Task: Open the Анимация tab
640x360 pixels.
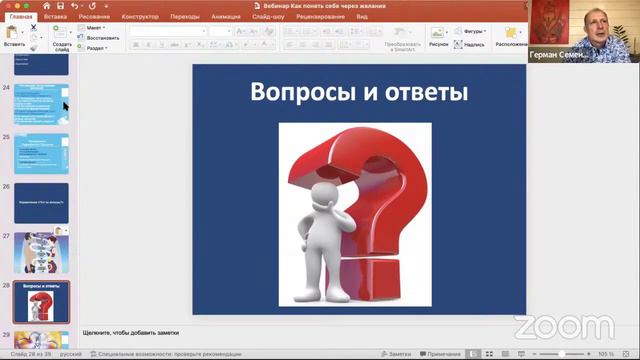Action: pyautogui.click(x=226, y=17)
